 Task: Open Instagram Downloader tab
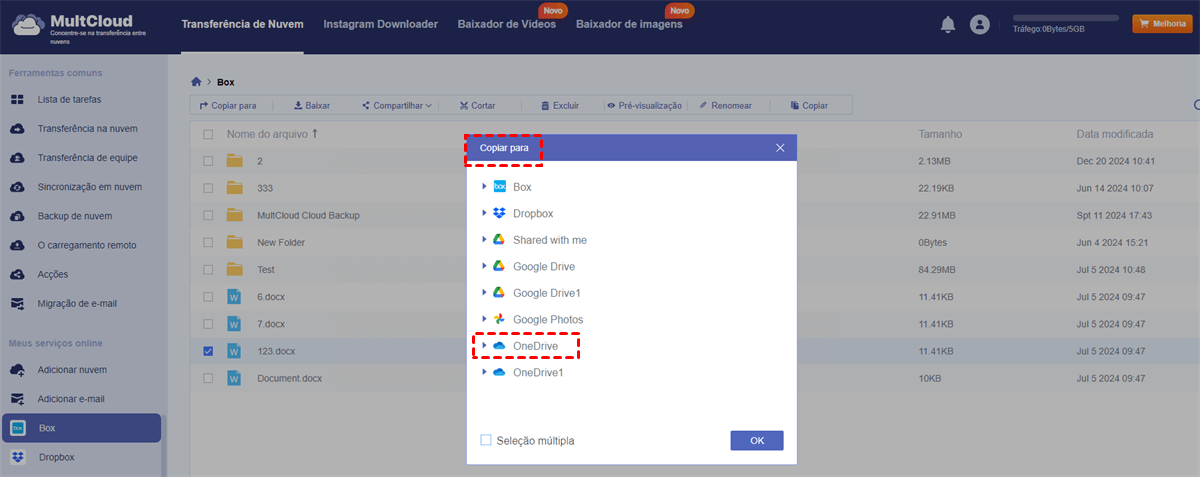[x=380, y=24]
